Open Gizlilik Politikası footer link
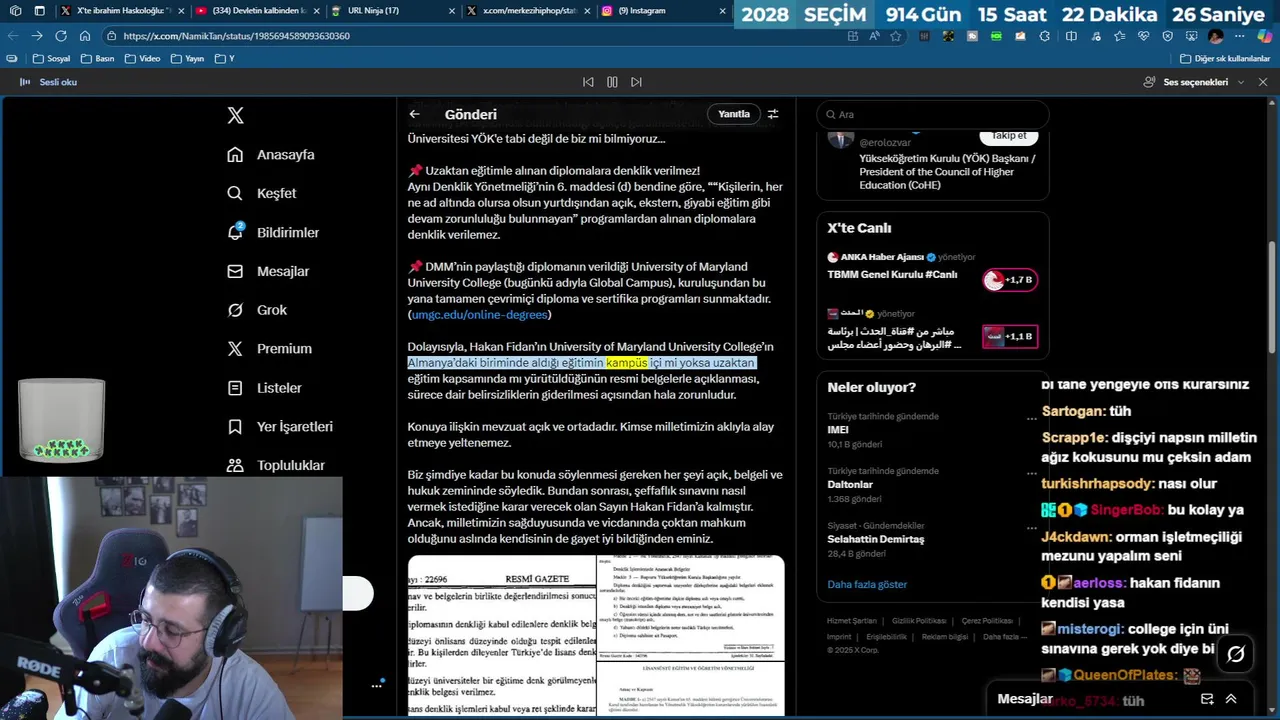This screenshot has width=1280, height=720. [919, 621]
